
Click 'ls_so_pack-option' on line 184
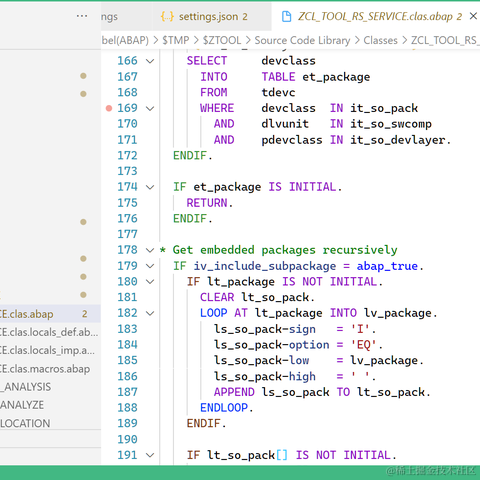272,345
